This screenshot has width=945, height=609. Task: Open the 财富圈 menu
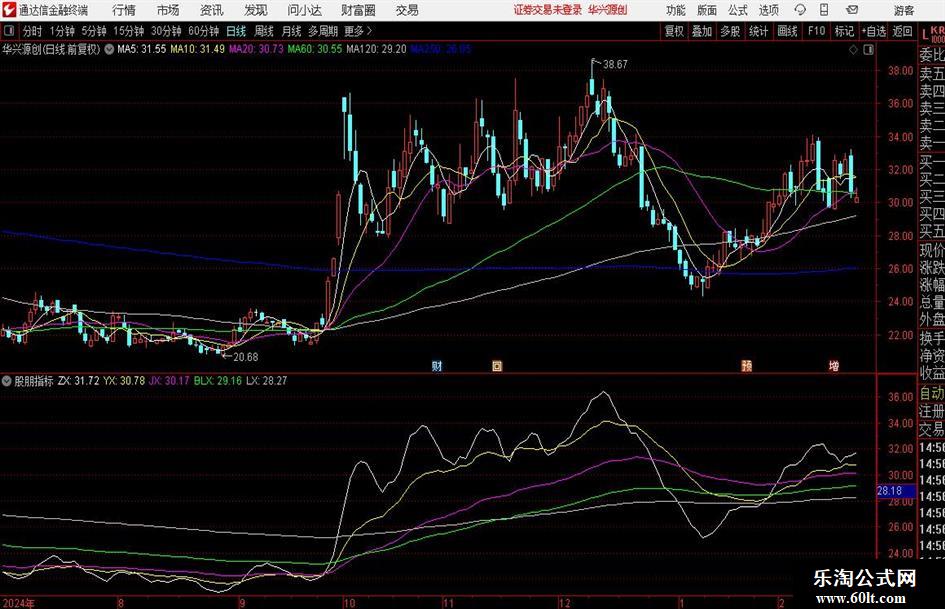(x=358, y=10)
